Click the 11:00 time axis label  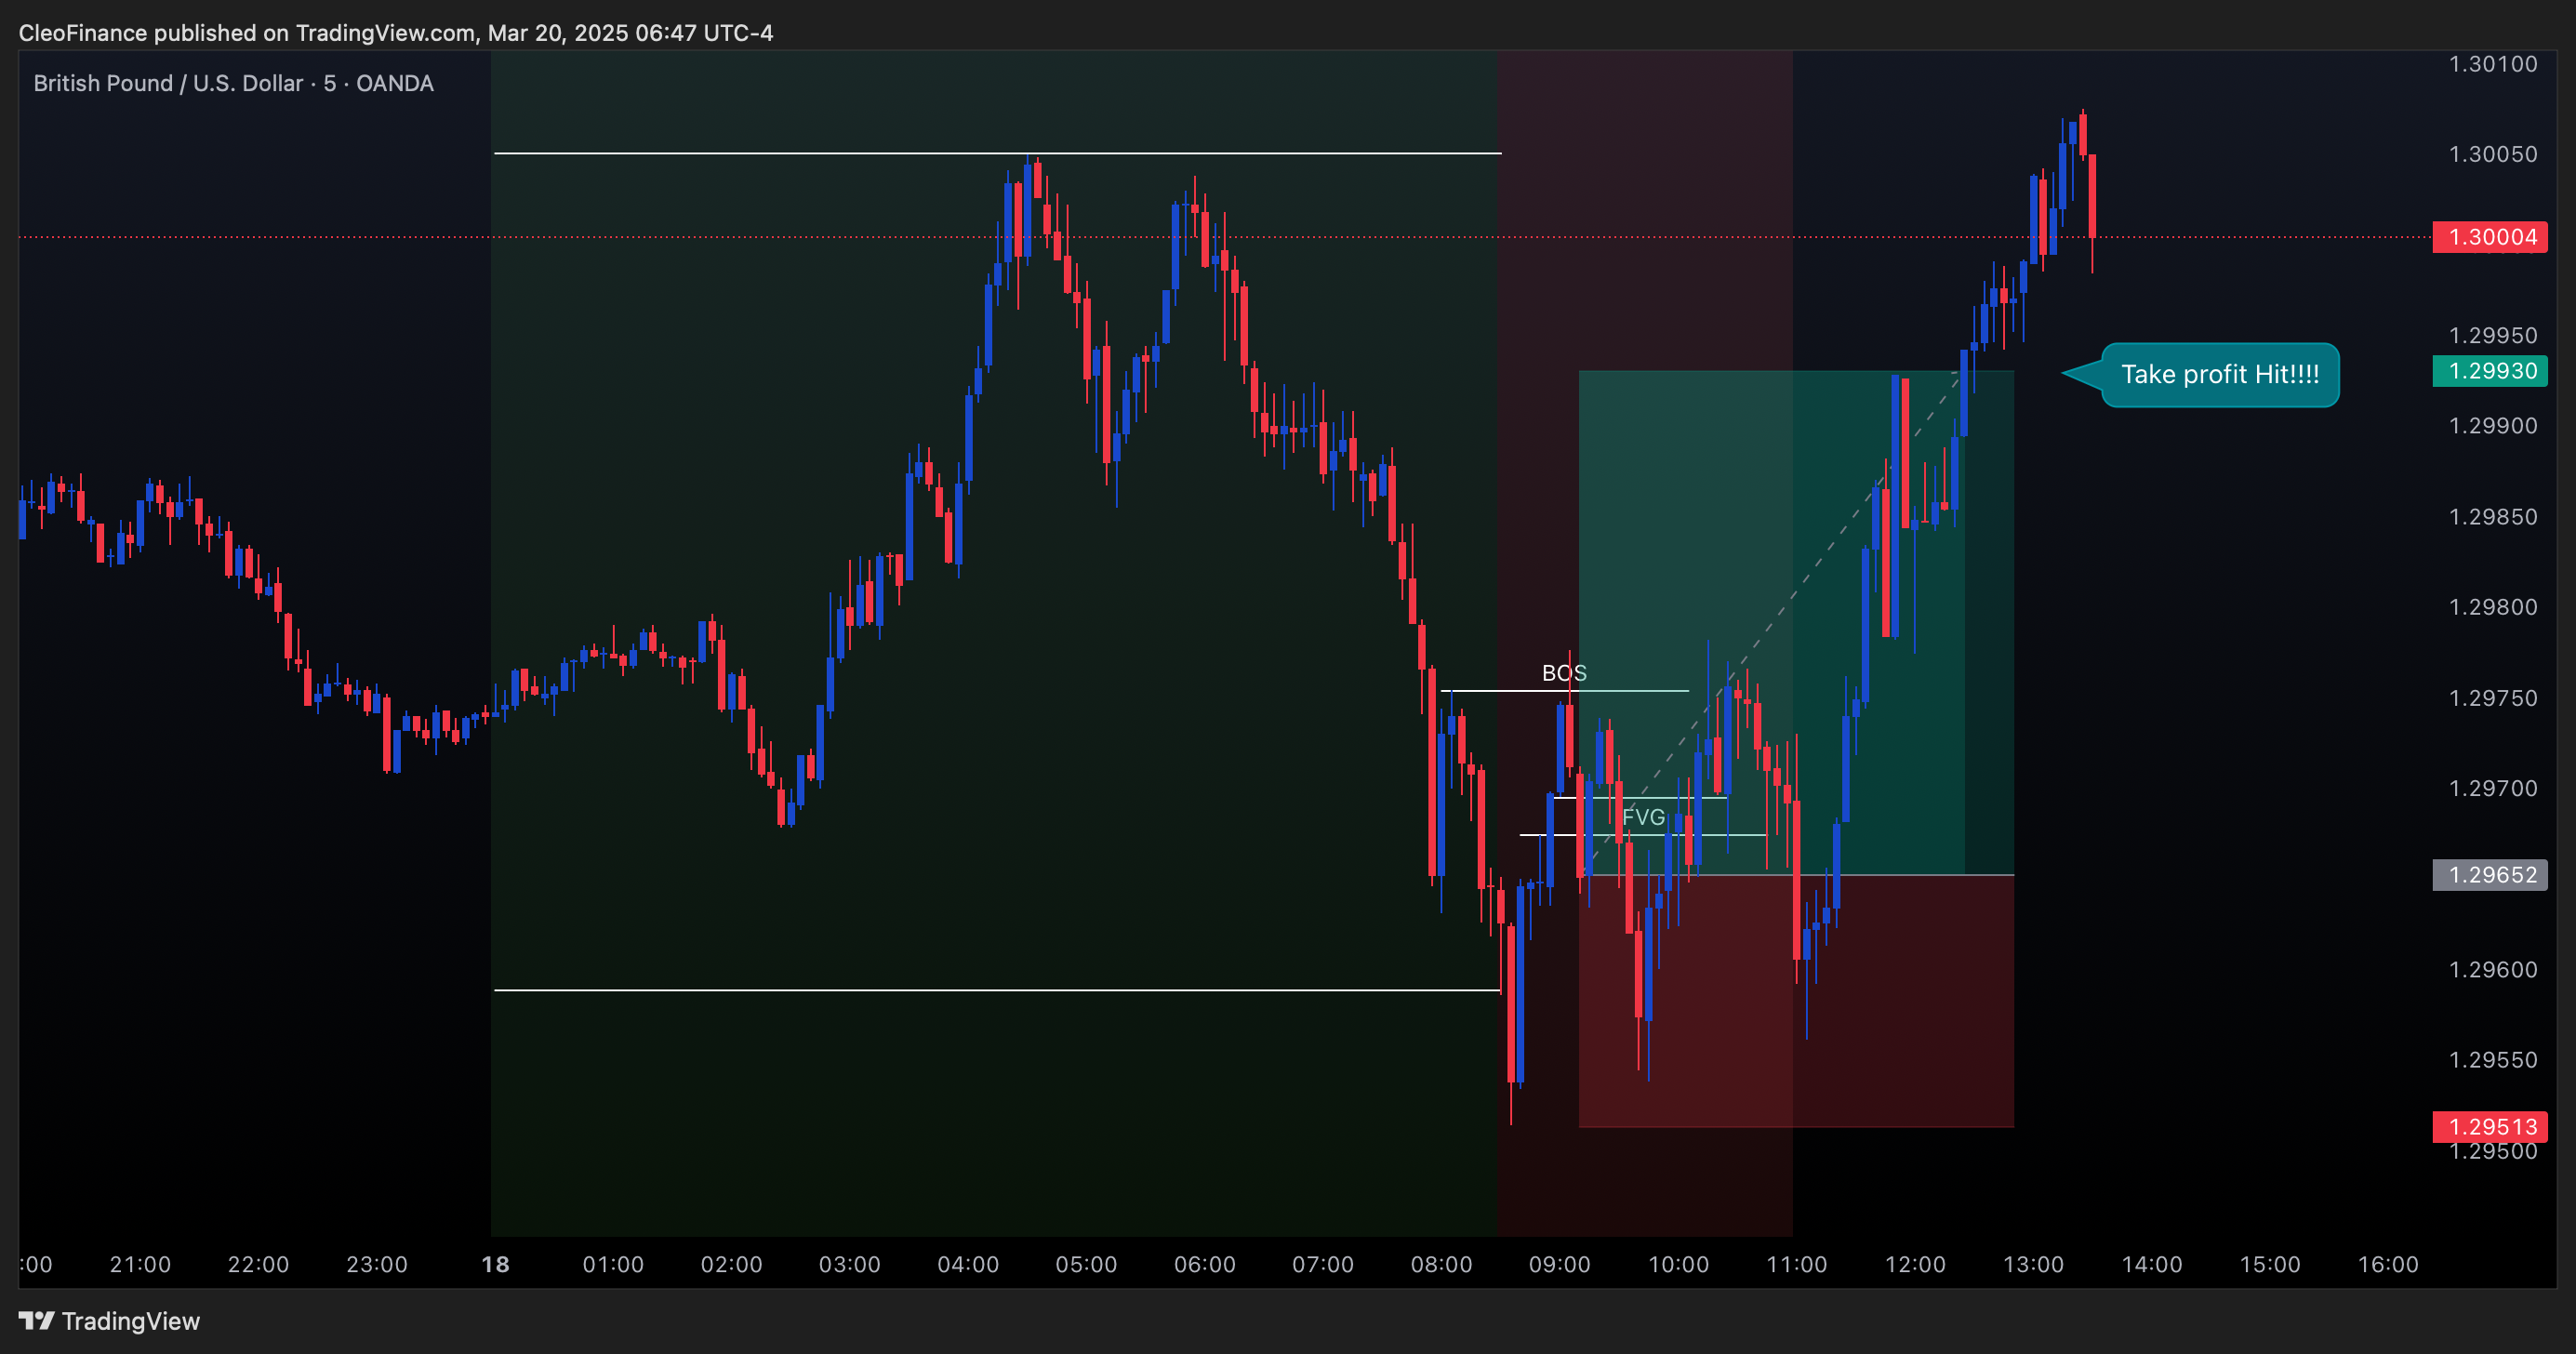(x=1796, y=1264)
